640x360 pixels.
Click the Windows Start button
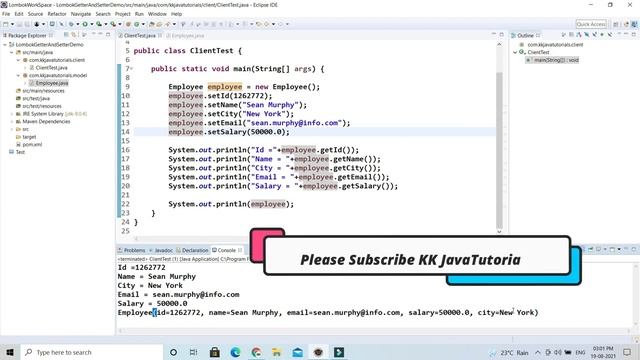[x=10, y=352]
